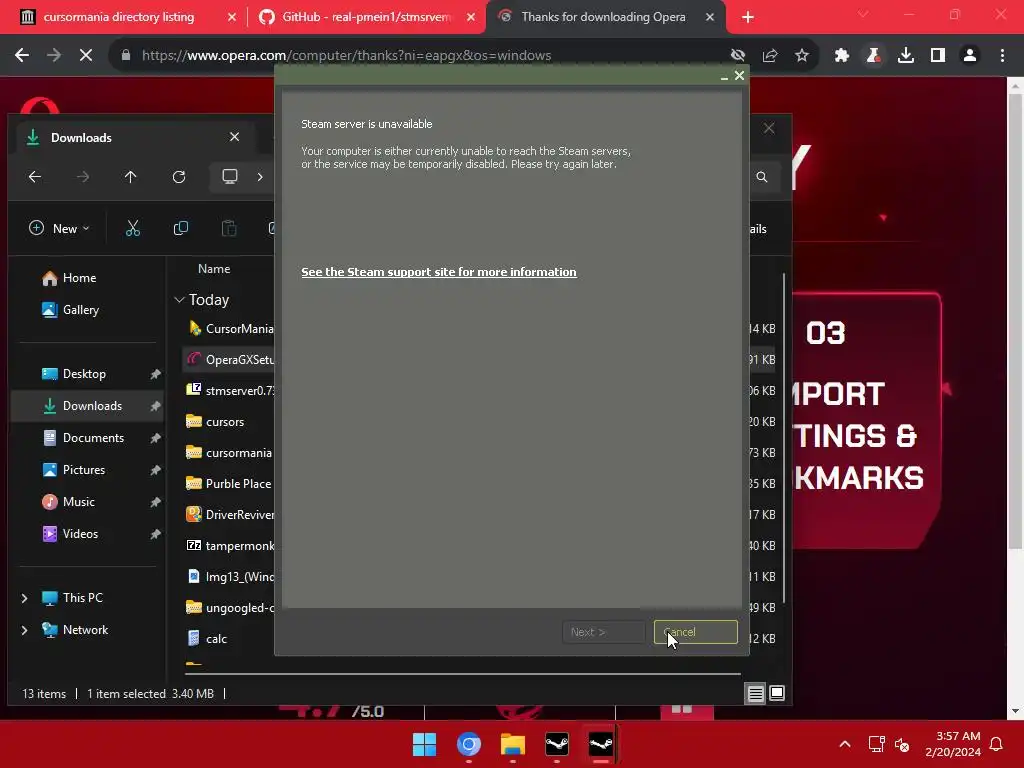Stop loading the Opera page
Viewport: 1024px width, 768px height.
tap(86, 56)
